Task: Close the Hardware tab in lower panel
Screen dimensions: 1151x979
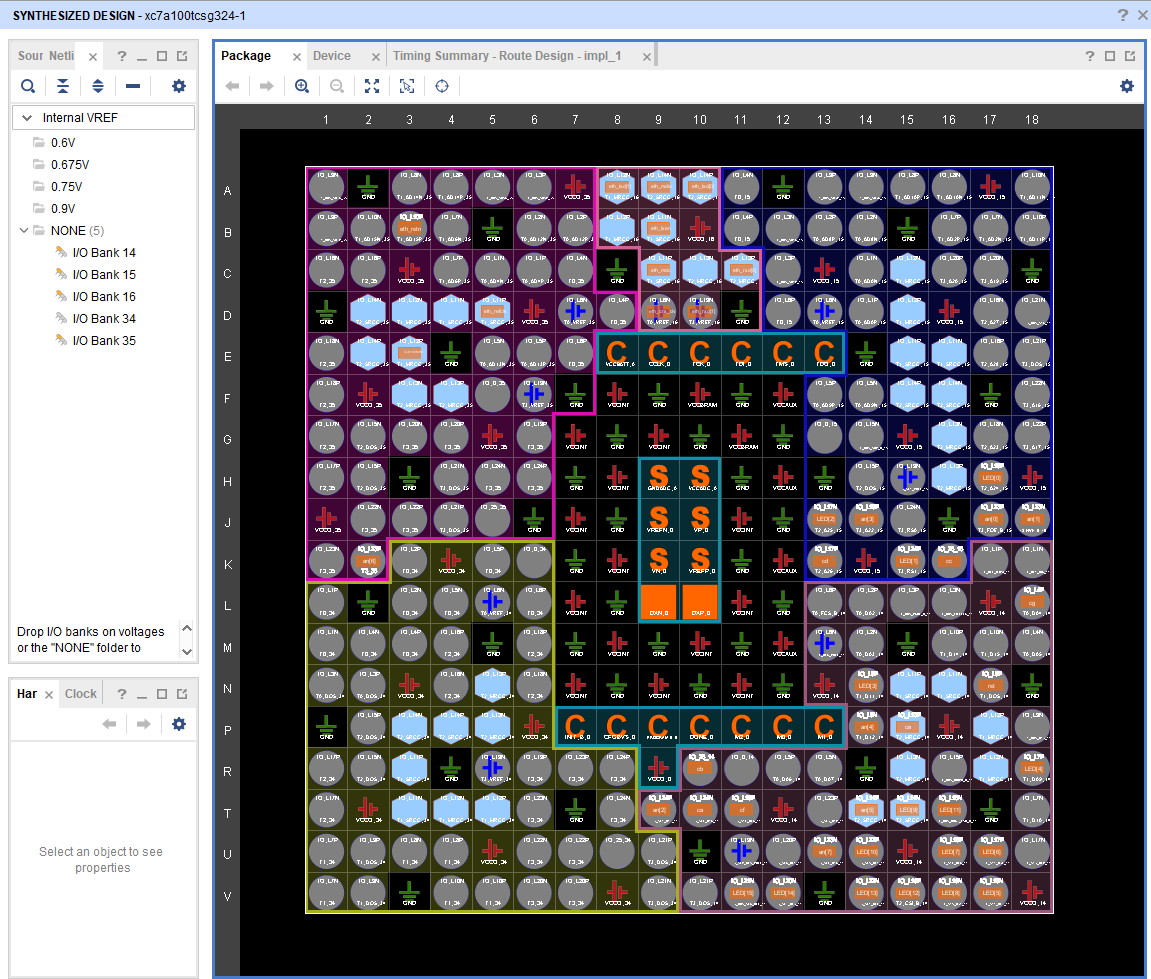Action: pos(48,695)
